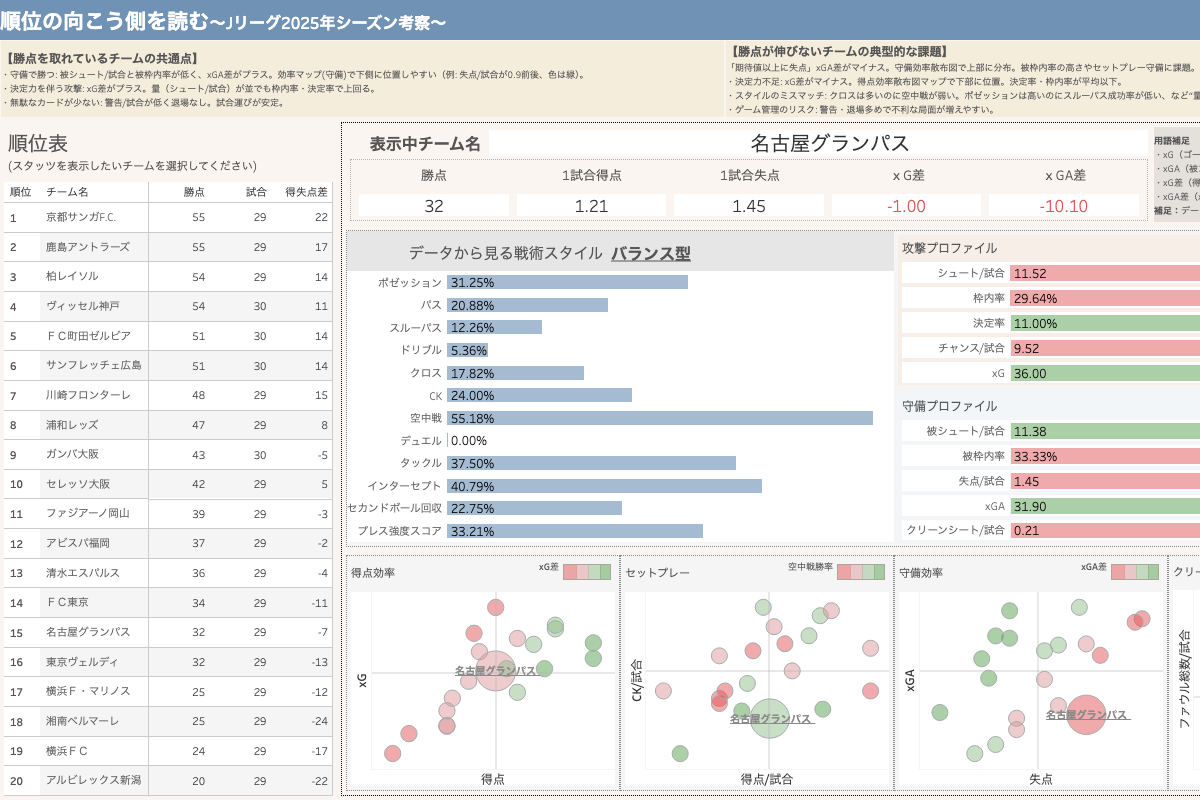Select the チャンス/試合 9.52 bar
This screenshot has height=800, width=1200.
[1105, 348]
